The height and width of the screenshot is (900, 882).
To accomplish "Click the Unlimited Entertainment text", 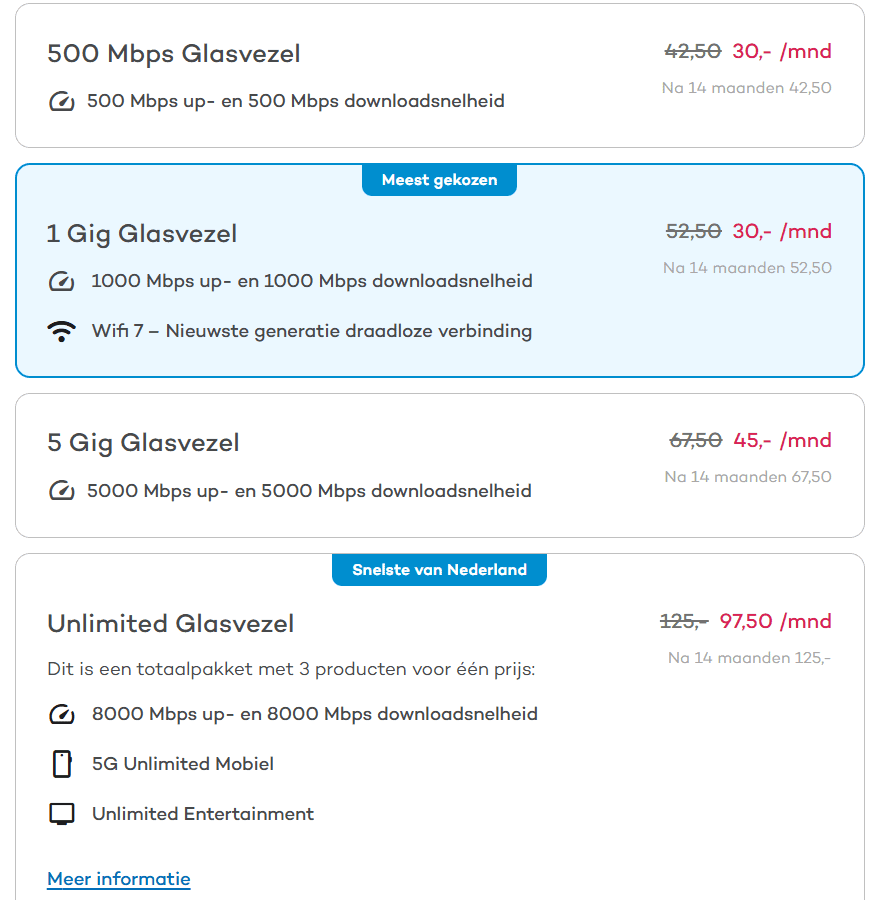I will pyautogui.click(x=202, y=814).
